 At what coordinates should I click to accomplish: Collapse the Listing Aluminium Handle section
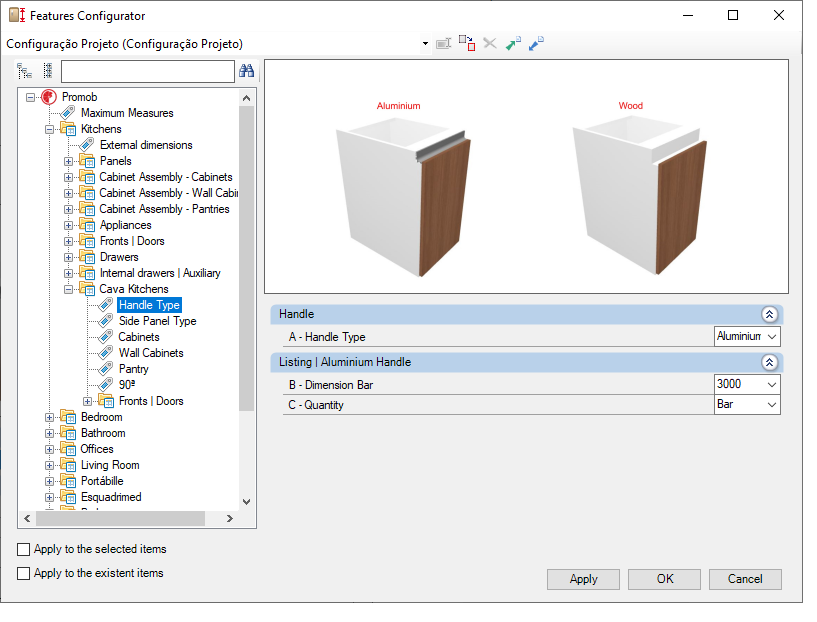click(769, 362)
